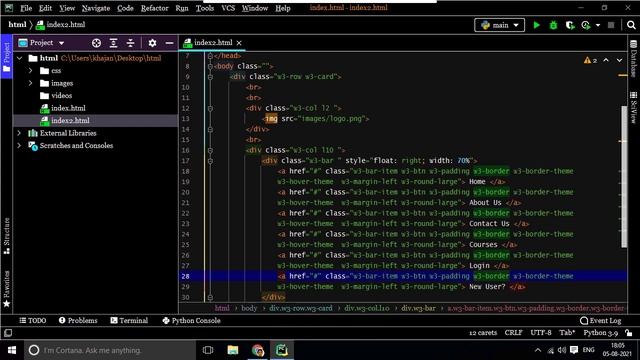The height and width of the screenshot is (360, 640).
Task: Click the tool windows quick access icon
Action: 8,333
